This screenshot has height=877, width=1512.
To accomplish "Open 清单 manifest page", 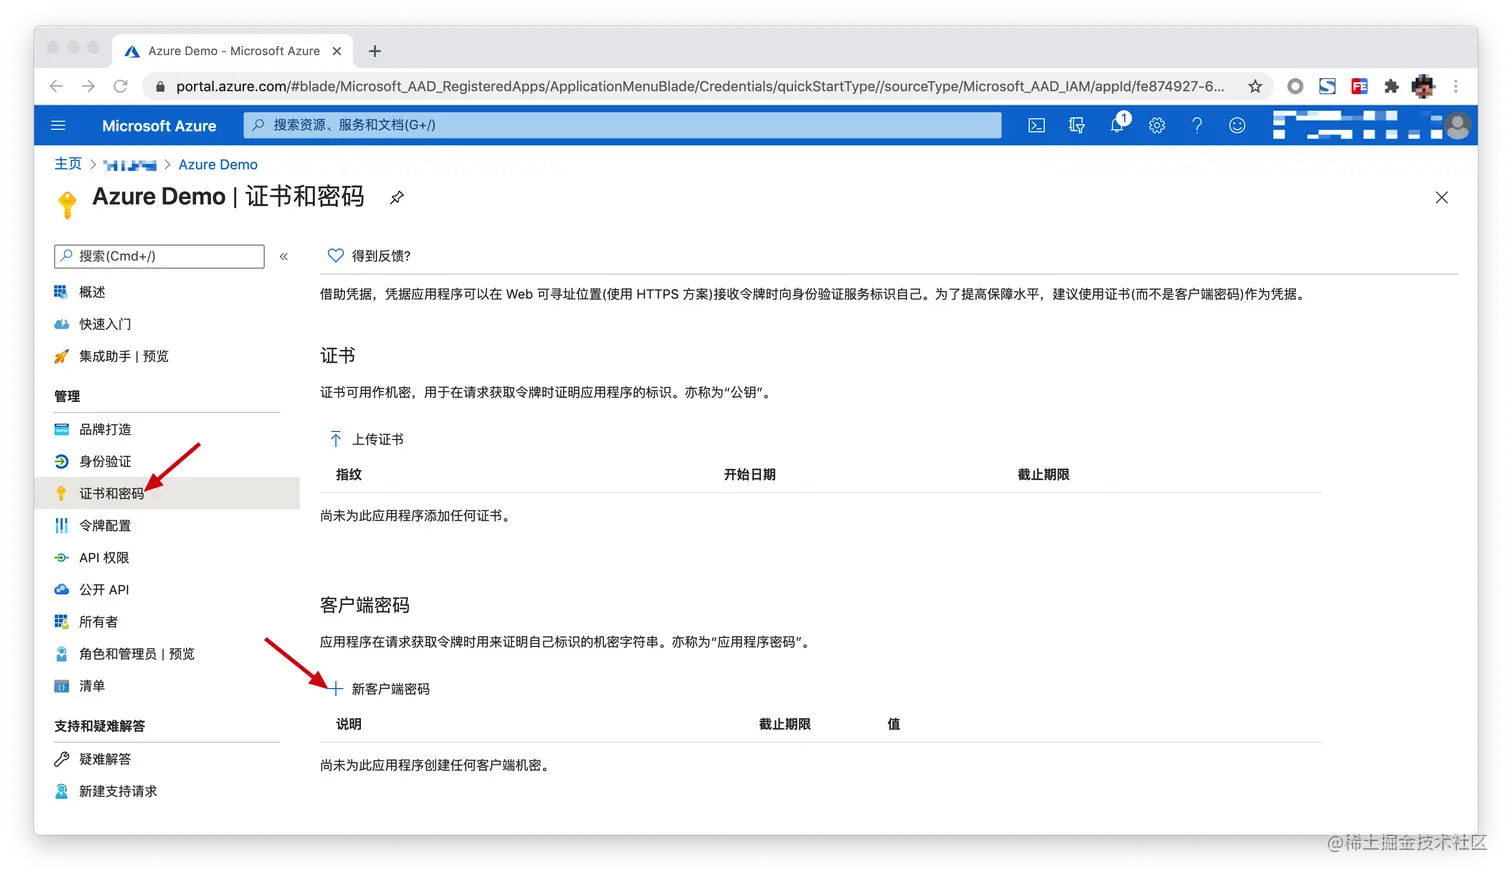I will pyautogui.click(x=92, y=685).
